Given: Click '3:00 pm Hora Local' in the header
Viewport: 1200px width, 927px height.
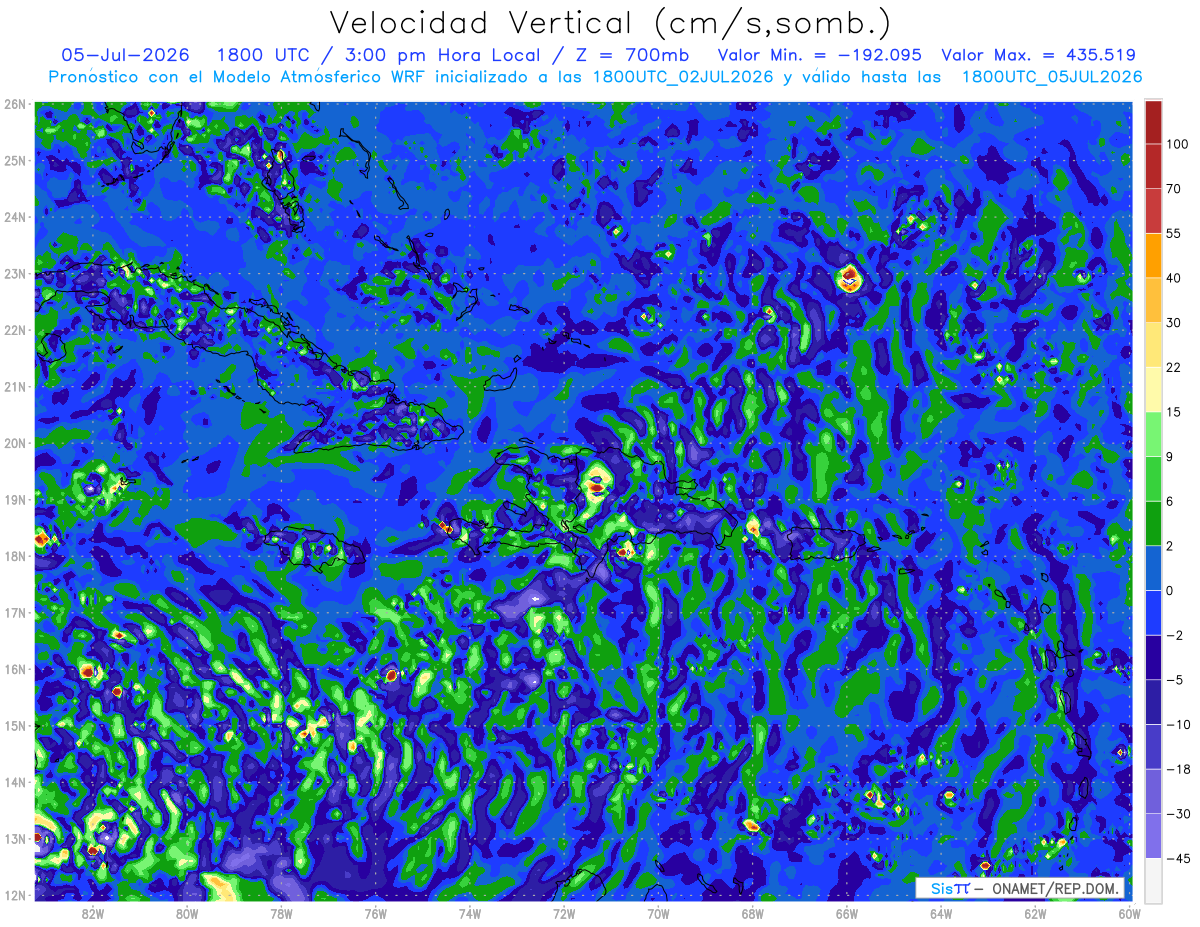Looking at the screenshot, I should [440, 55].
